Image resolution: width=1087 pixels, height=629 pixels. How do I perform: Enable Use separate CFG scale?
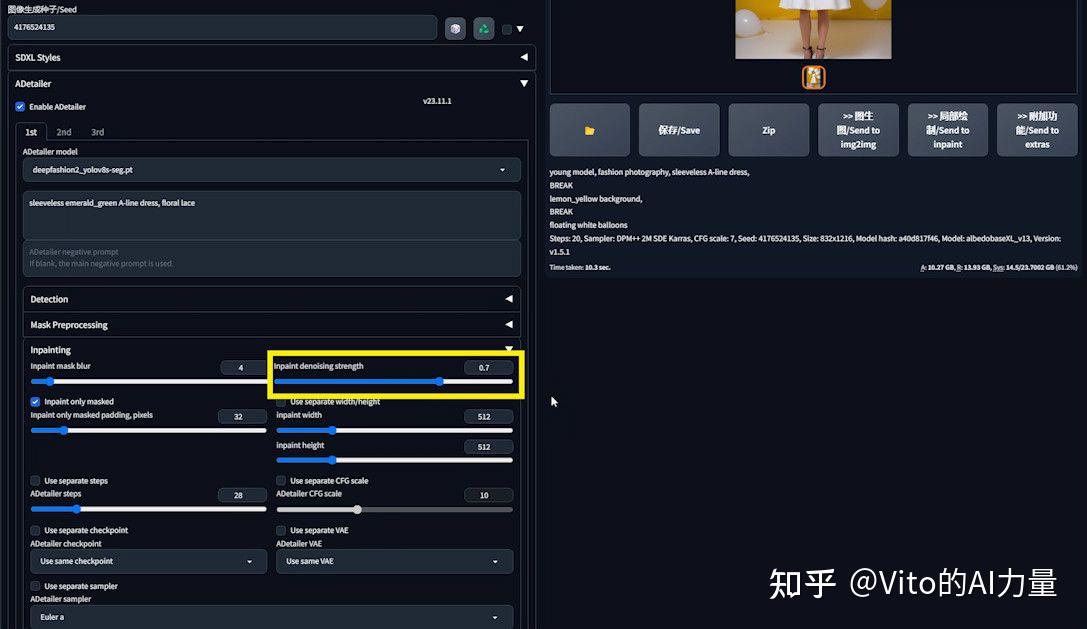pyautogui.click(x=281, y=481)
